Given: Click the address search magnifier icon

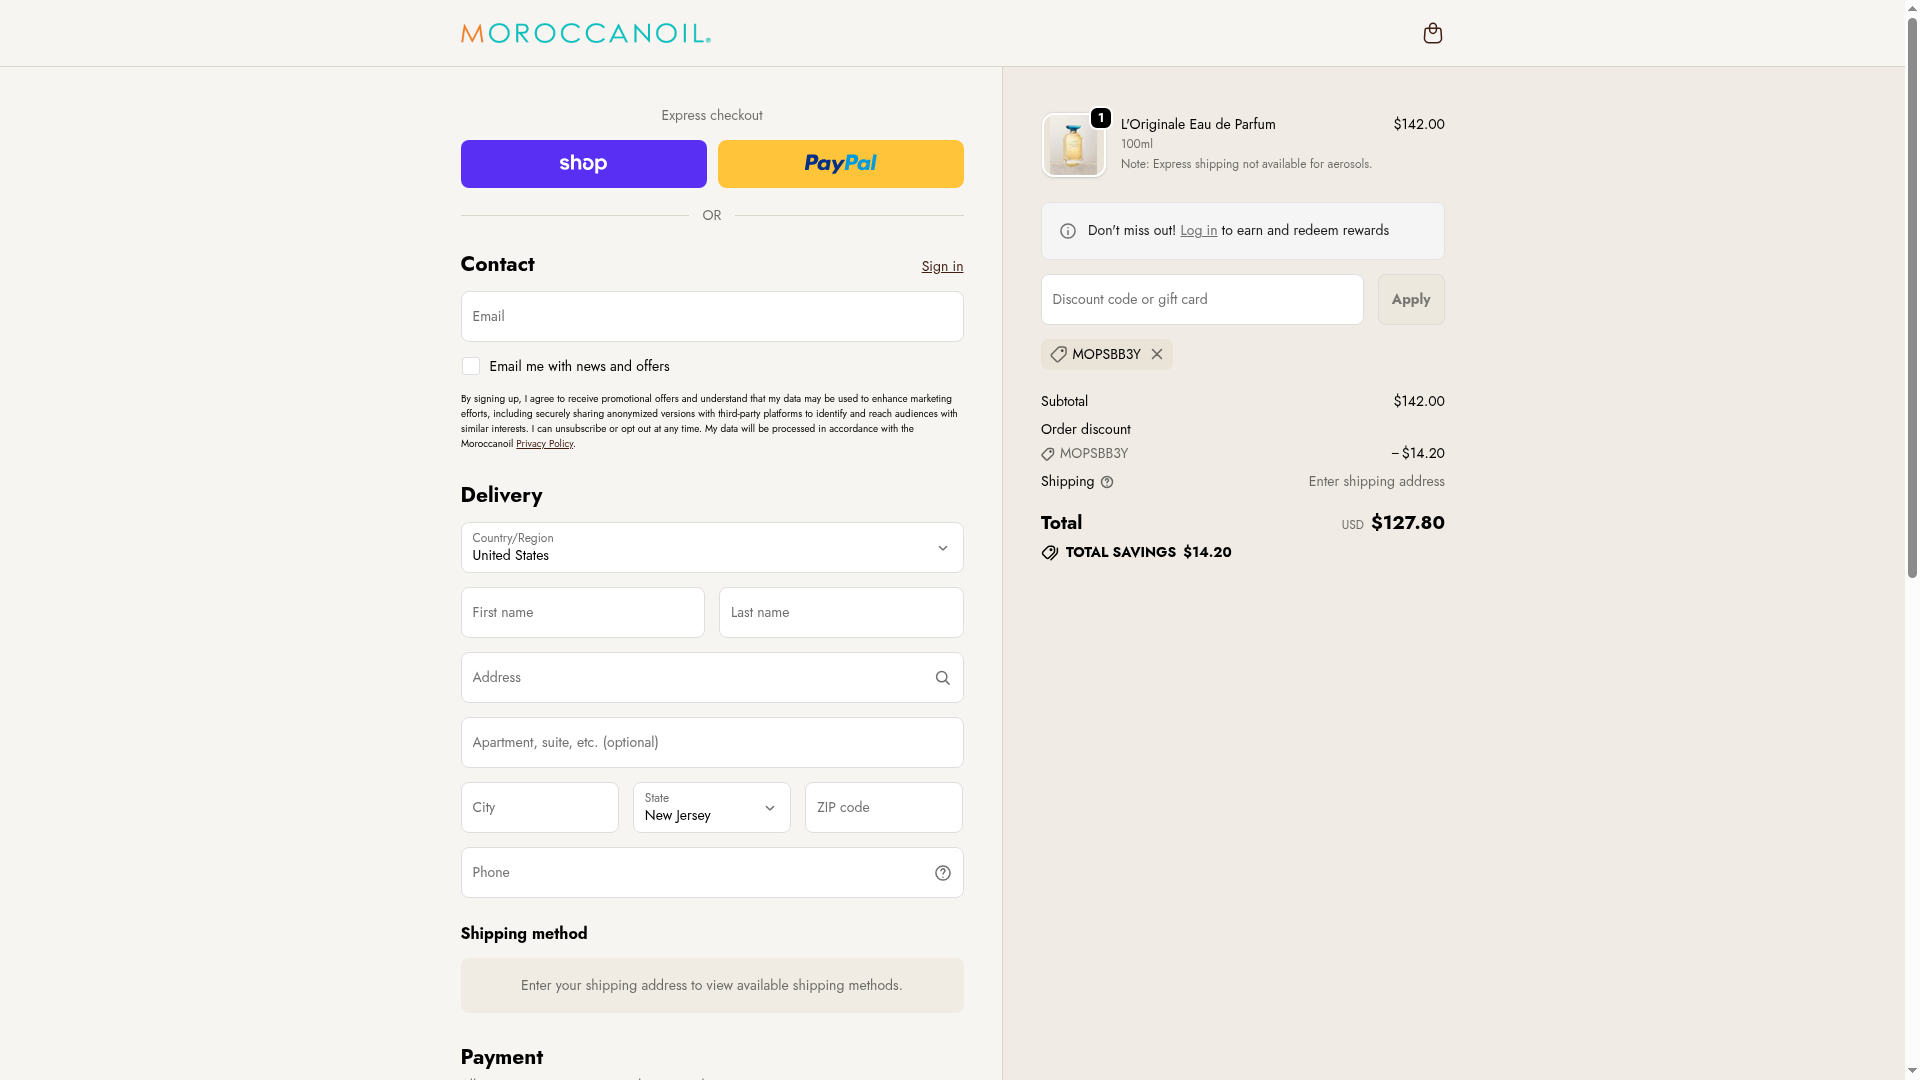Looking at the screenshot, I should pyautogui.click(x=942, y=678).
